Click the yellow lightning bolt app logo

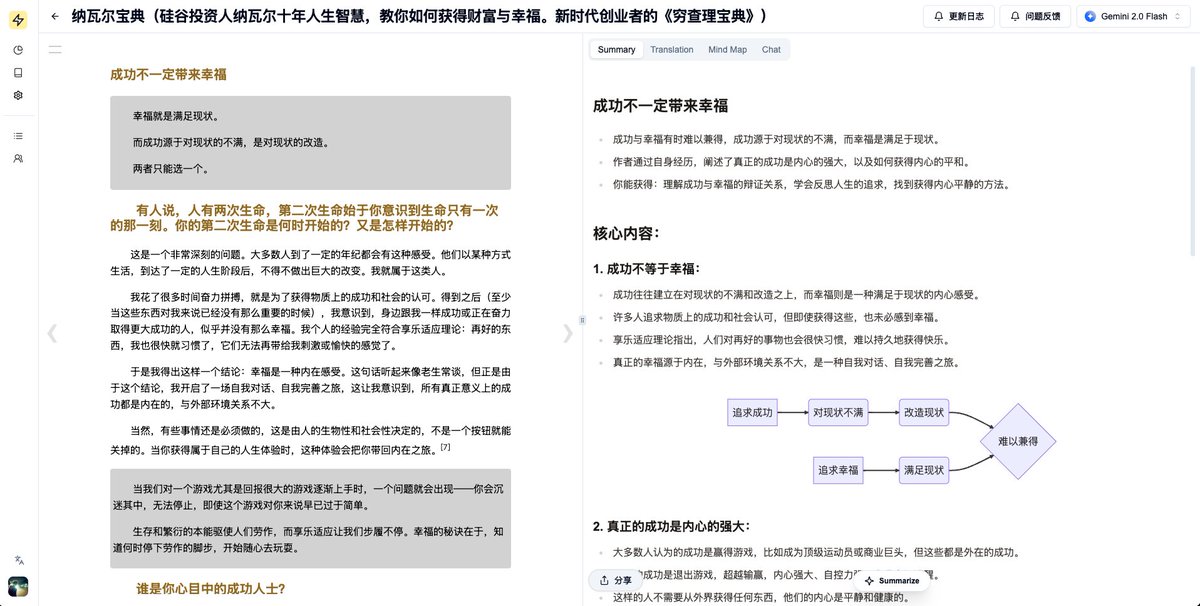click(x=18, y=20)
